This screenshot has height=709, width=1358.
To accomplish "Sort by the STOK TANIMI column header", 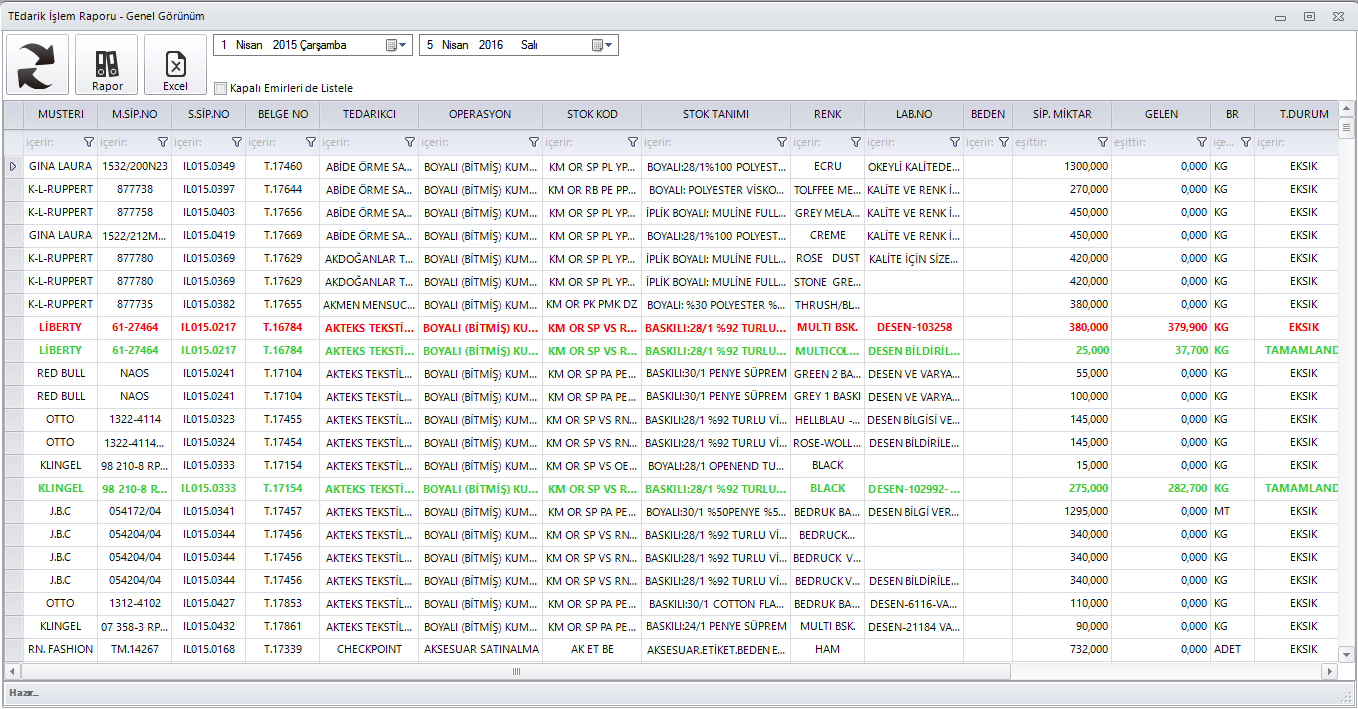I will 715,114.
